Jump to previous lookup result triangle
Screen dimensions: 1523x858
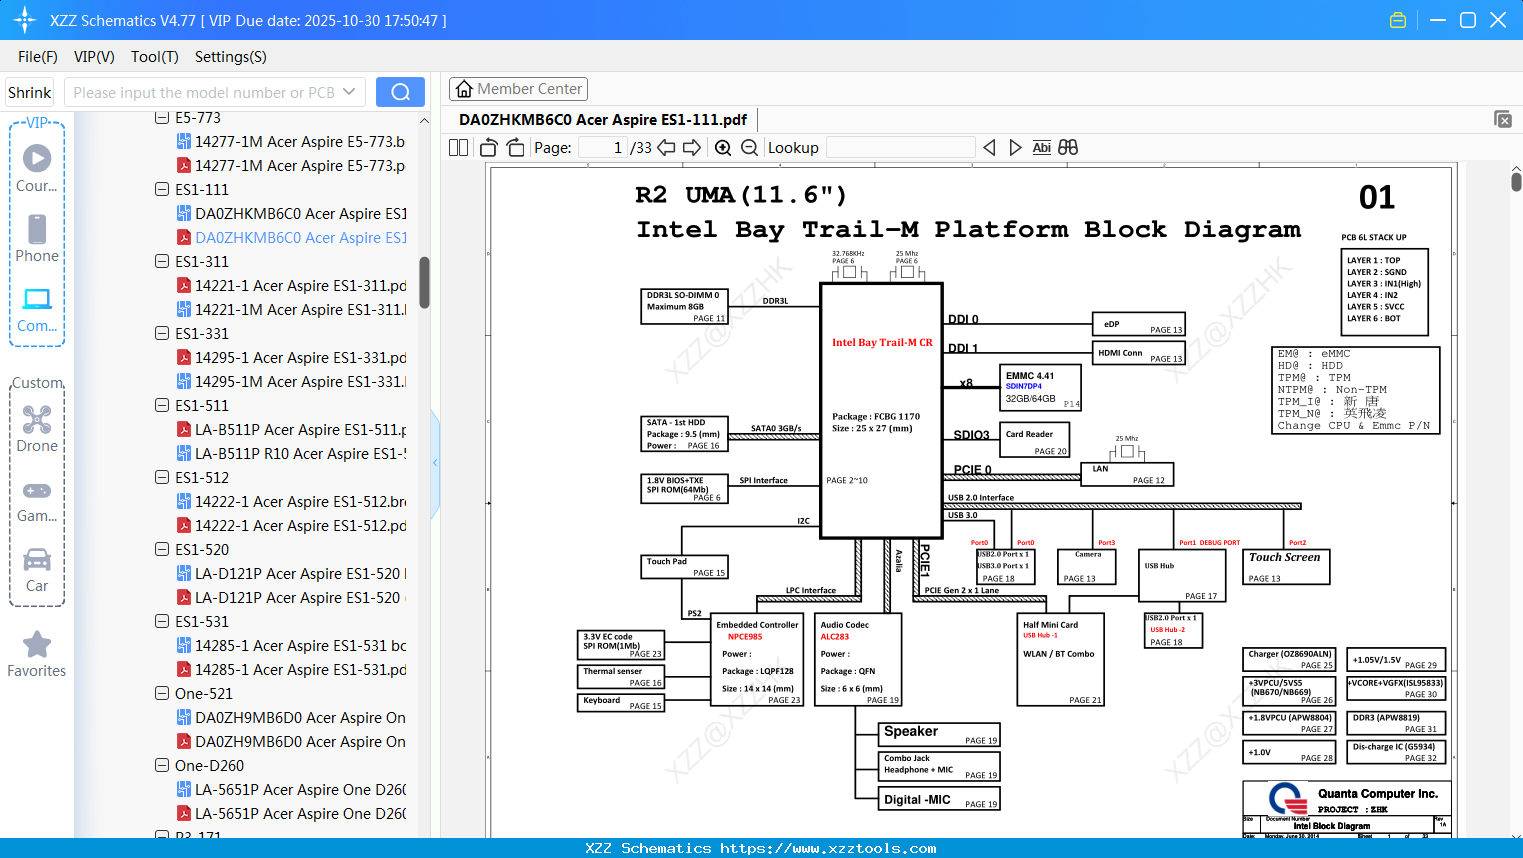point(989,148)
